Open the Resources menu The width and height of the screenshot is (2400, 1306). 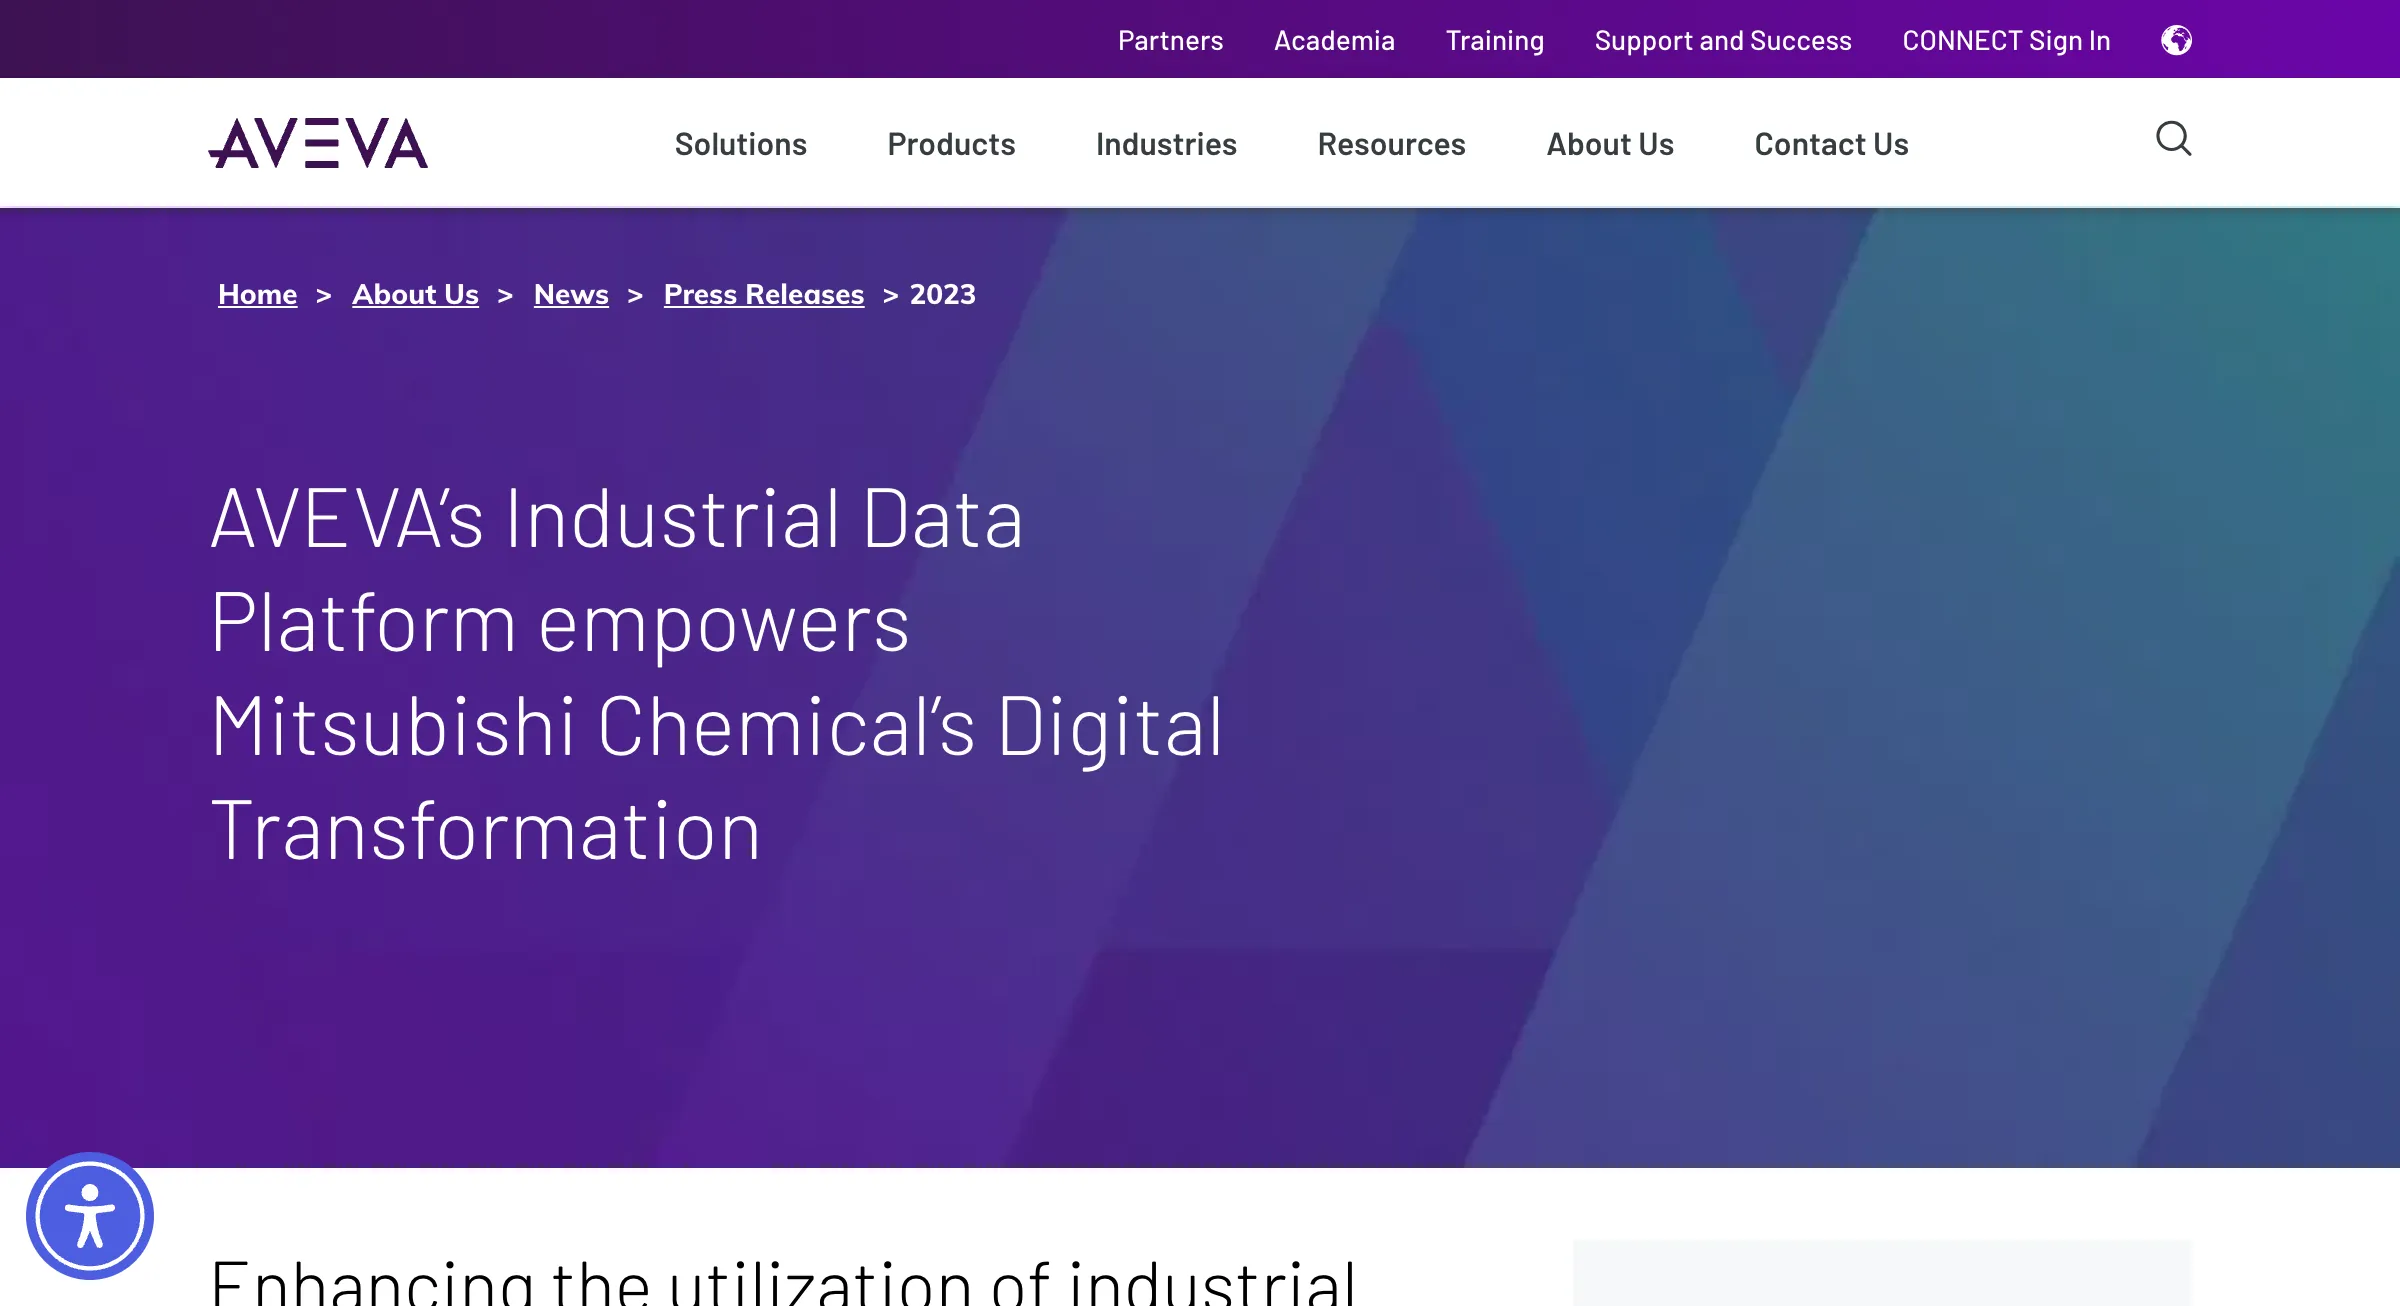pos(1391,144)
